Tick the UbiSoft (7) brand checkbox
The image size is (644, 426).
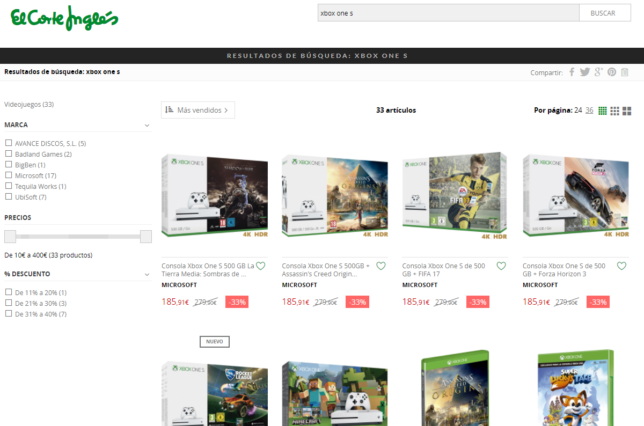click(x=9, y=197)
